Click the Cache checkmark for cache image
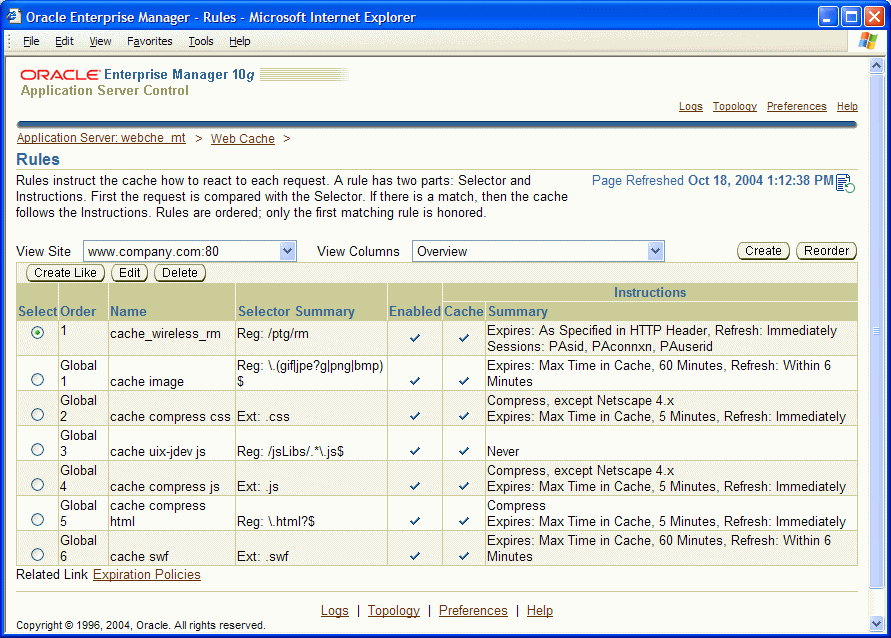The width and height of the screenshot is (891, 638). point(464,381)
